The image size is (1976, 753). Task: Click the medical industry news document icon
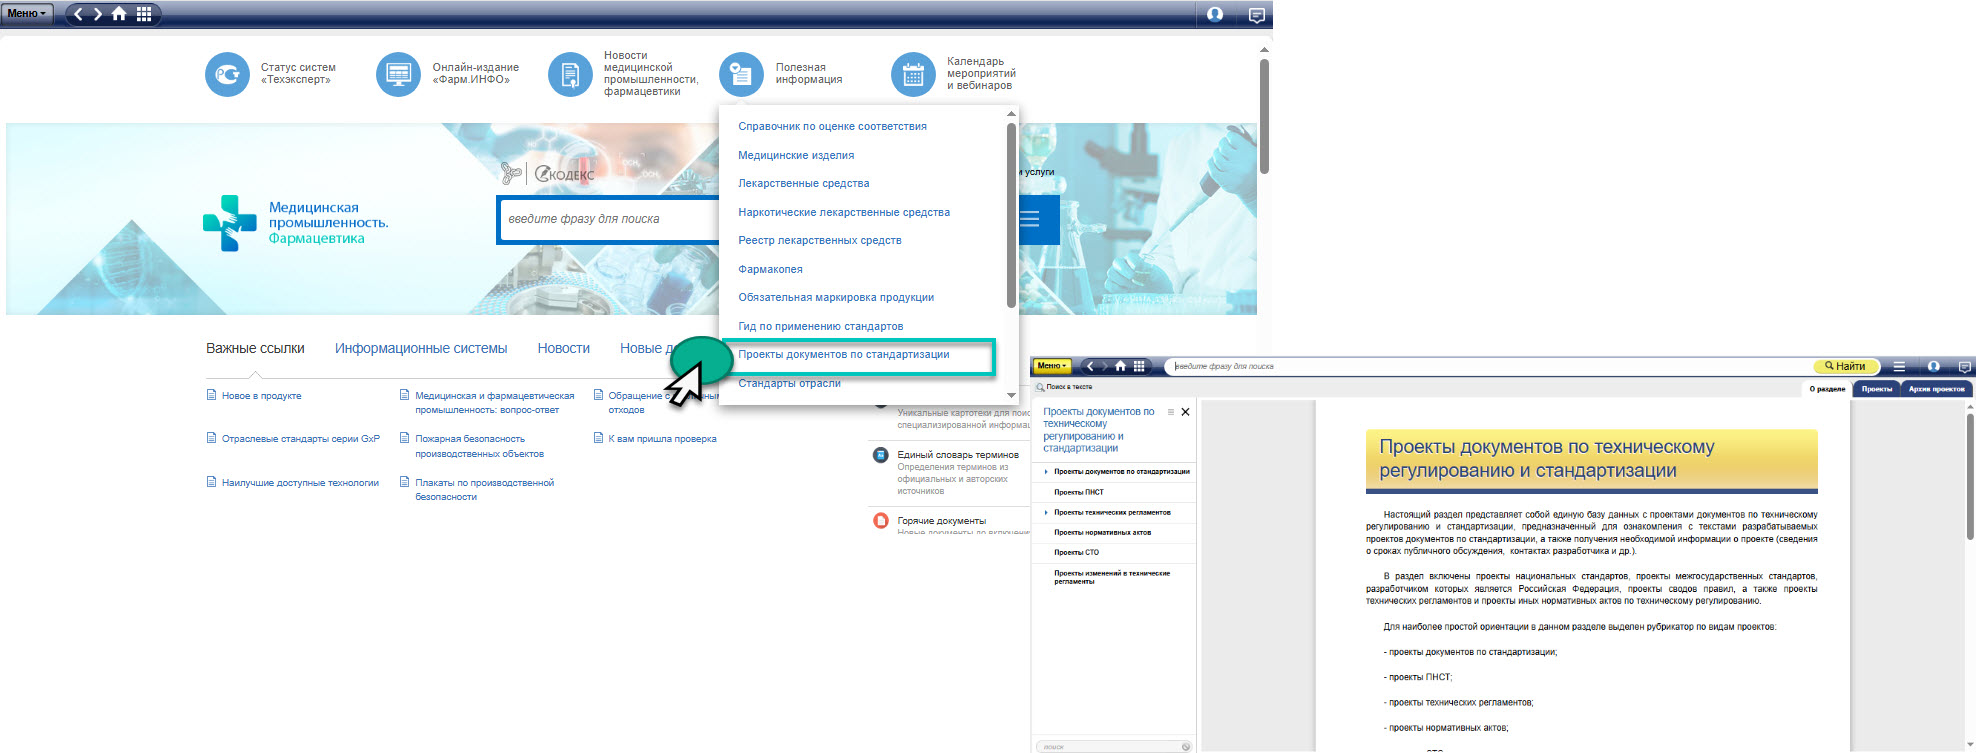tap(570, 75)
